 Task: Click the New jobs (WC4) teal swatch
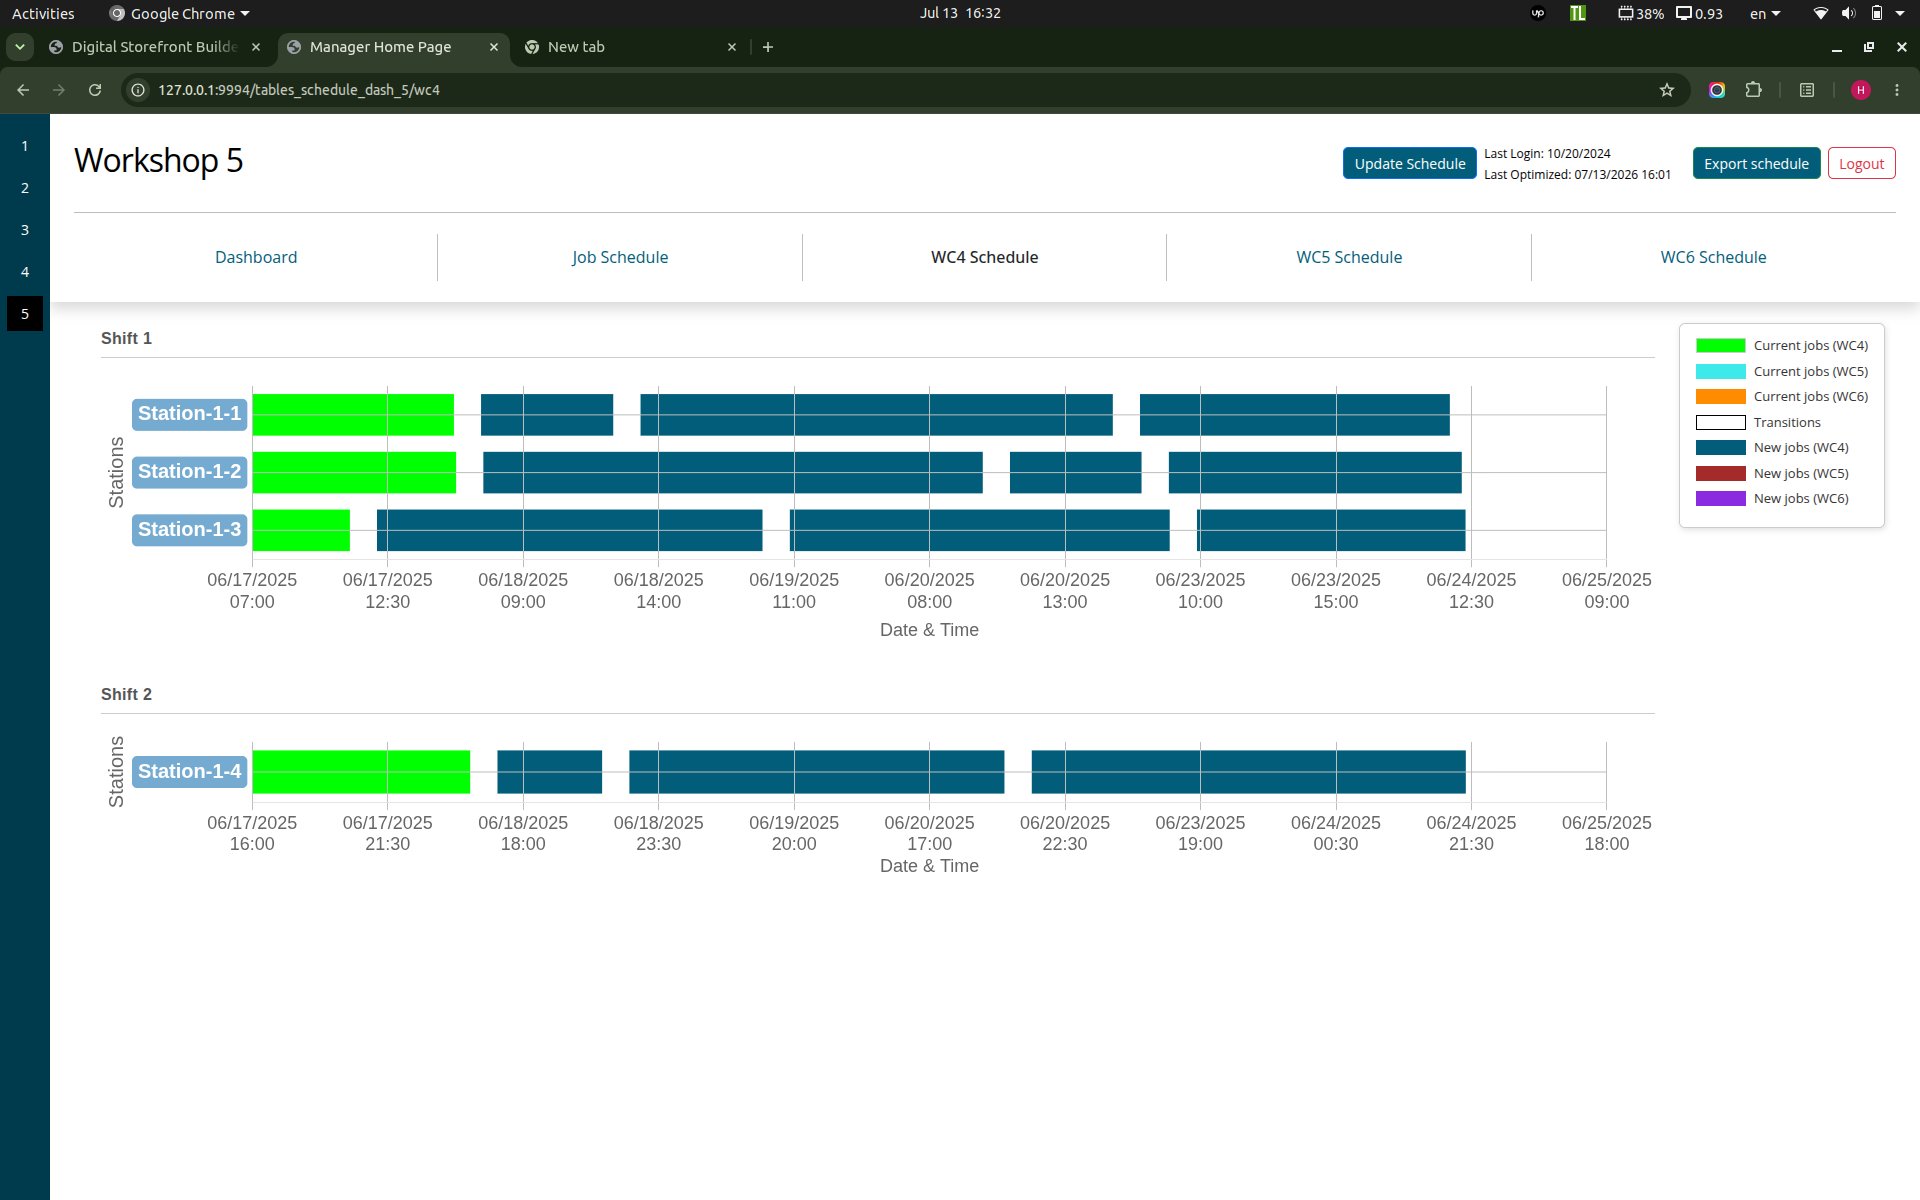[x=1720, y=448]
